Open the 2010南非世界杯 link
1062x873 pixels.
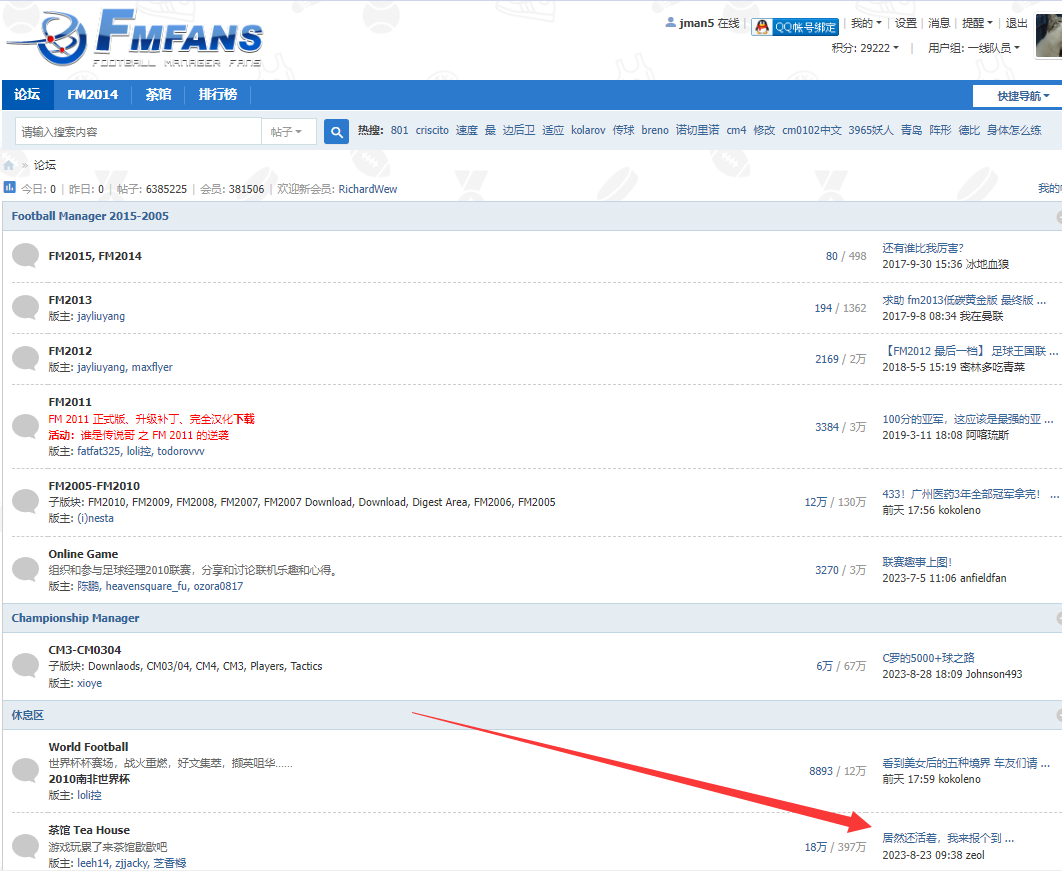(89, 779)
